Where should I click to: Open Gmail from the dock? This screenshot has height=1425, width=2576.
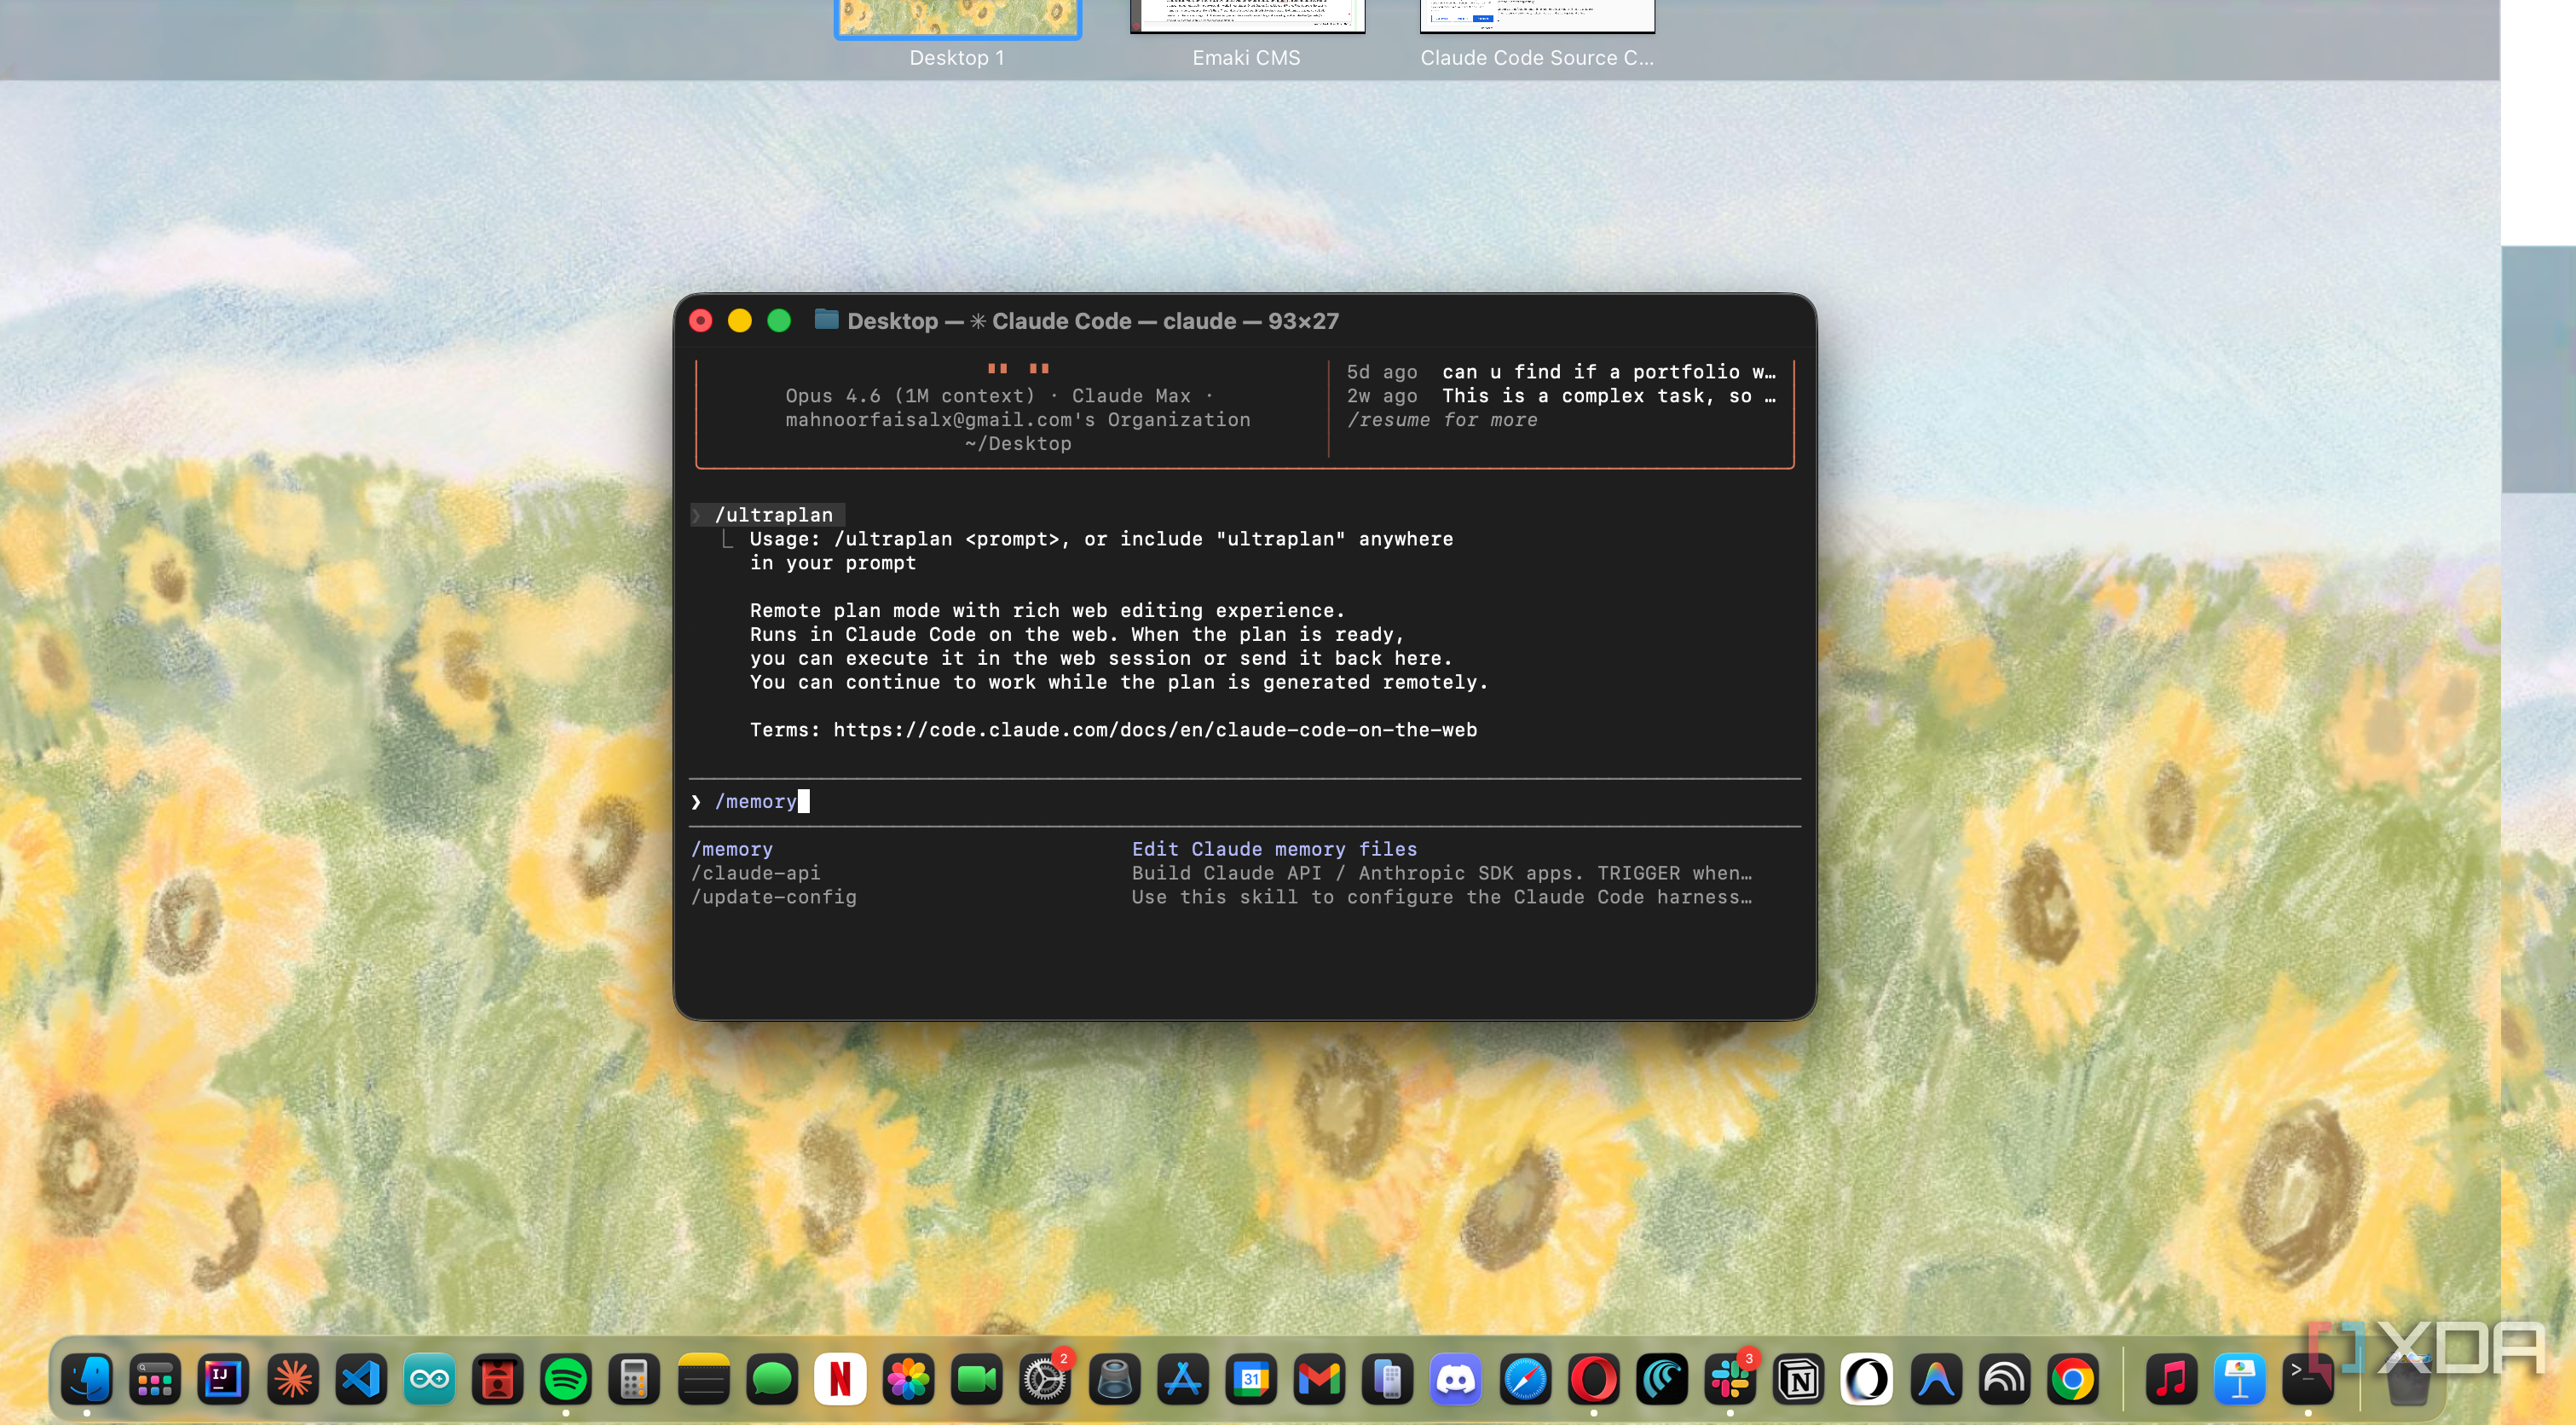coord(1319,1379)
